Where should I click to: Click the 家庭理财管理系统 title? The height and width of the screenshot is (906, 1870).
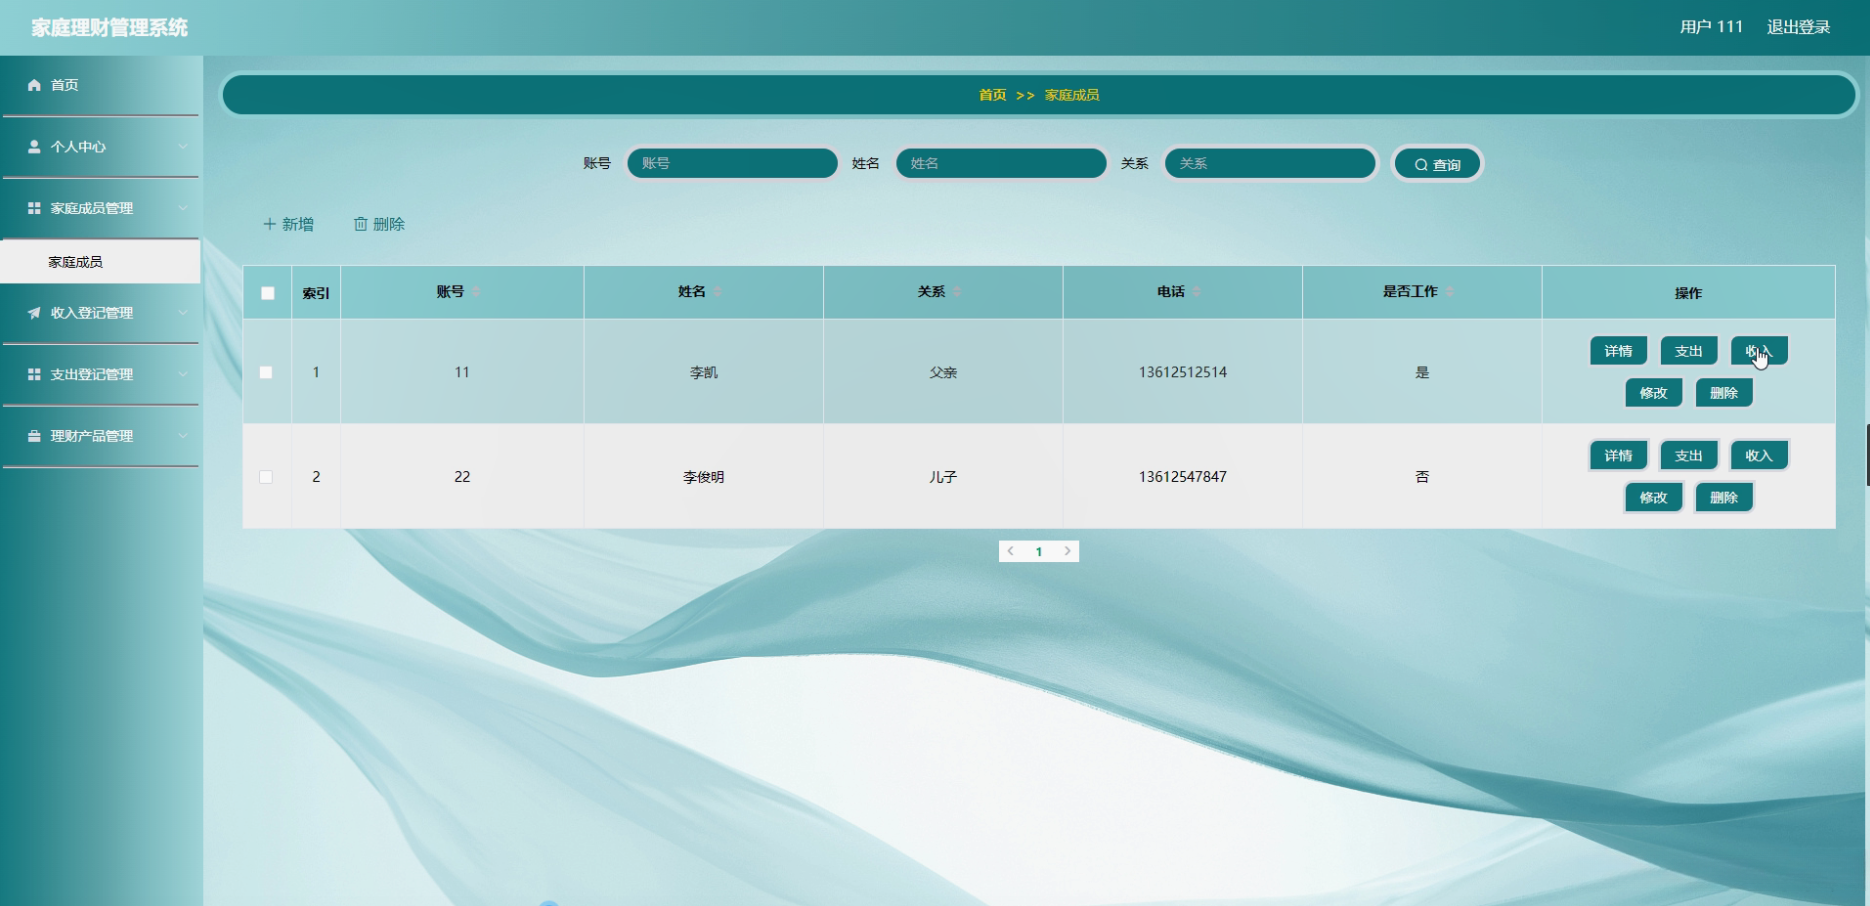point(110,28)
